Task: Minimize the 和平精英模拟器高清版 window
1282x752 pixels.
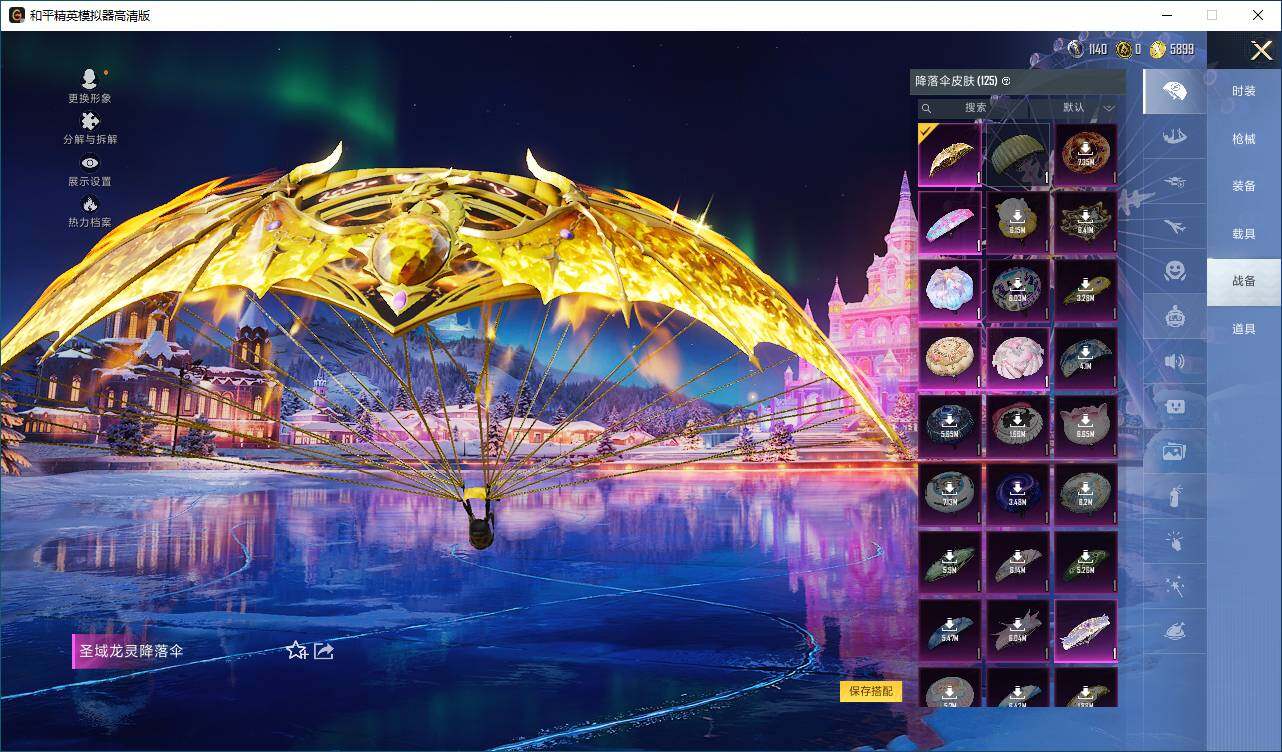Action: 1167,15
